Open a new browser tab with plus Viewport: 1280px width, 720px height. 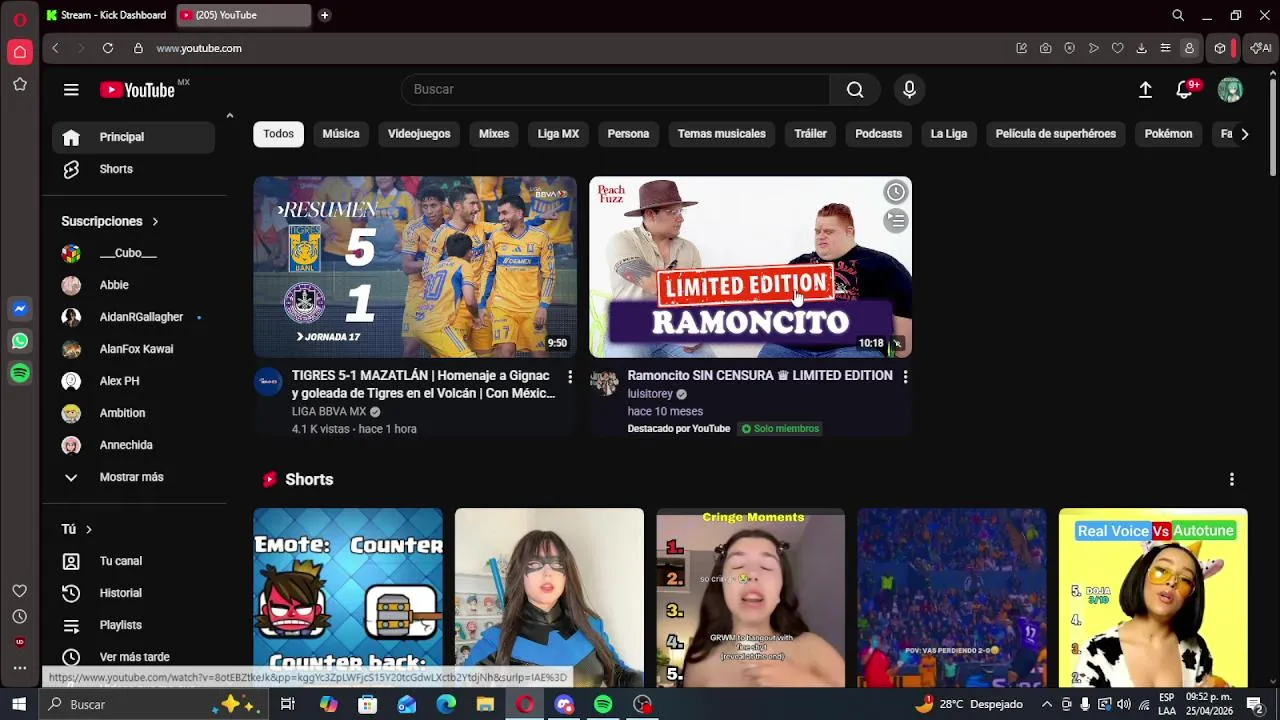pyautogui.click(x=324, y=15)
